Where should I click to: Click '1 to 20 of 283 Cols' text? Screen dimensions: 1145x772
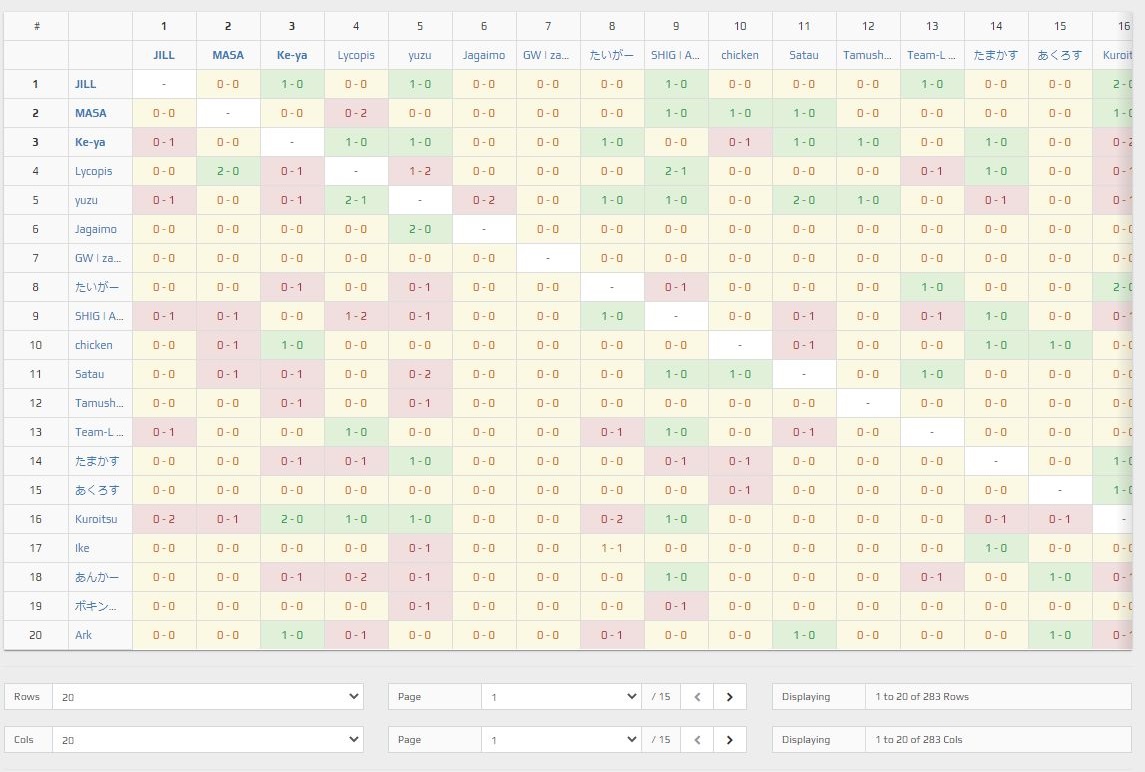(919, 740)
